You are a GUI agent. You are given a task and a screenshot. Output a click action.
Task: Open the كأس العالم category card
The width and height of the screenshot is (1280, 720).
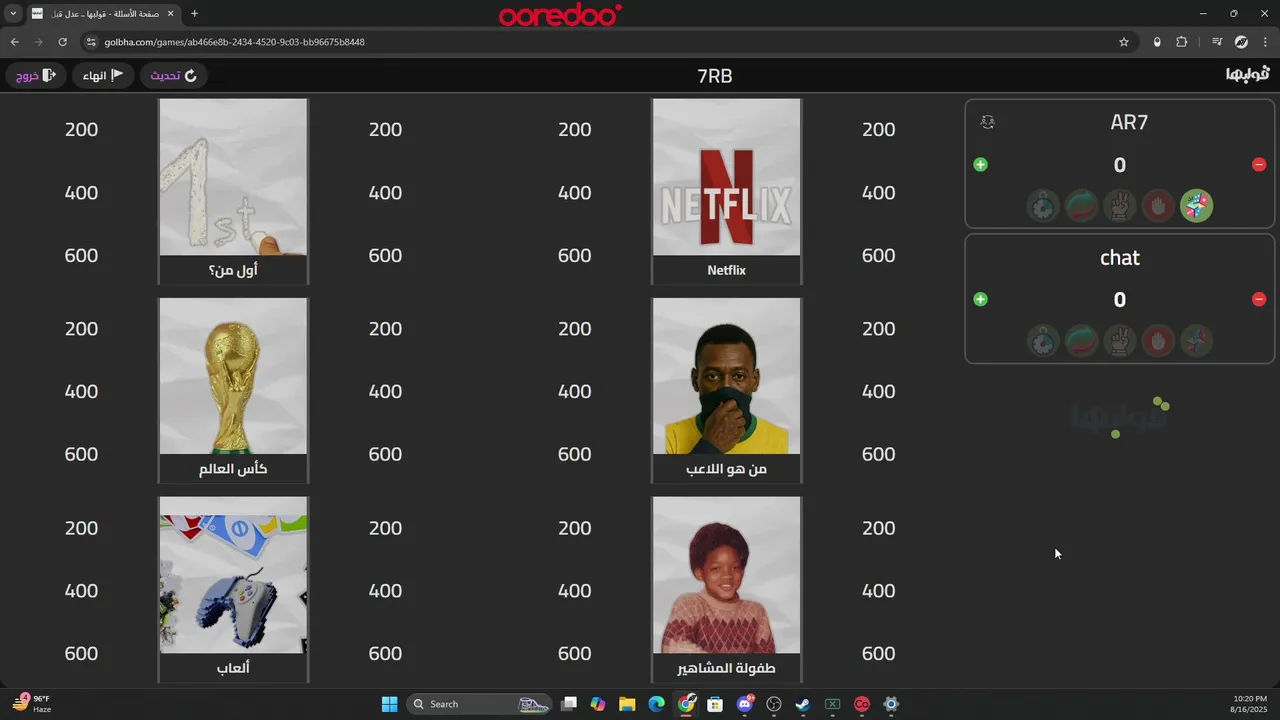click(x=233, y=390)
